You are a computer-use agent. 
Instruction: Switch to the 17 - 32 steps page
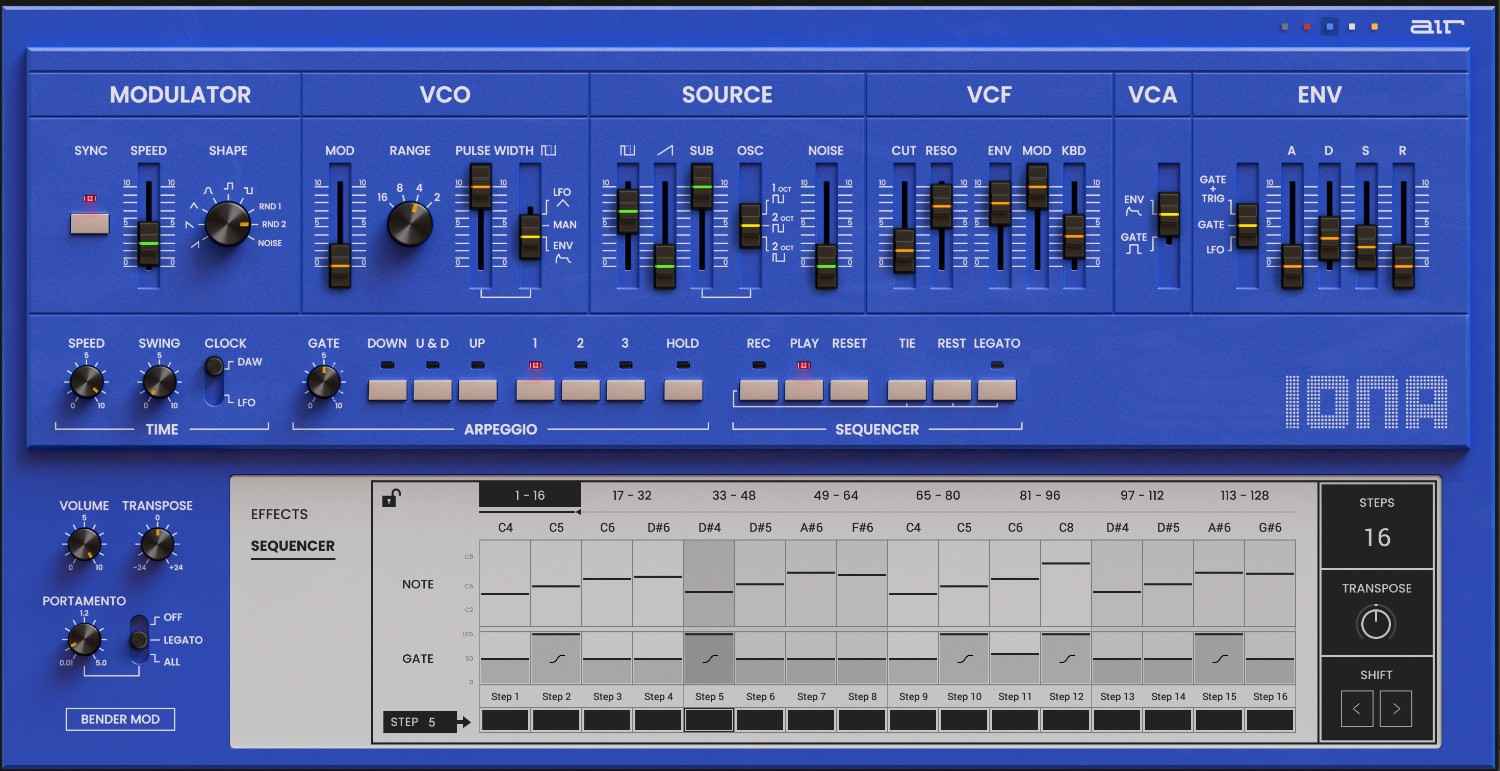tap(631, 494)
